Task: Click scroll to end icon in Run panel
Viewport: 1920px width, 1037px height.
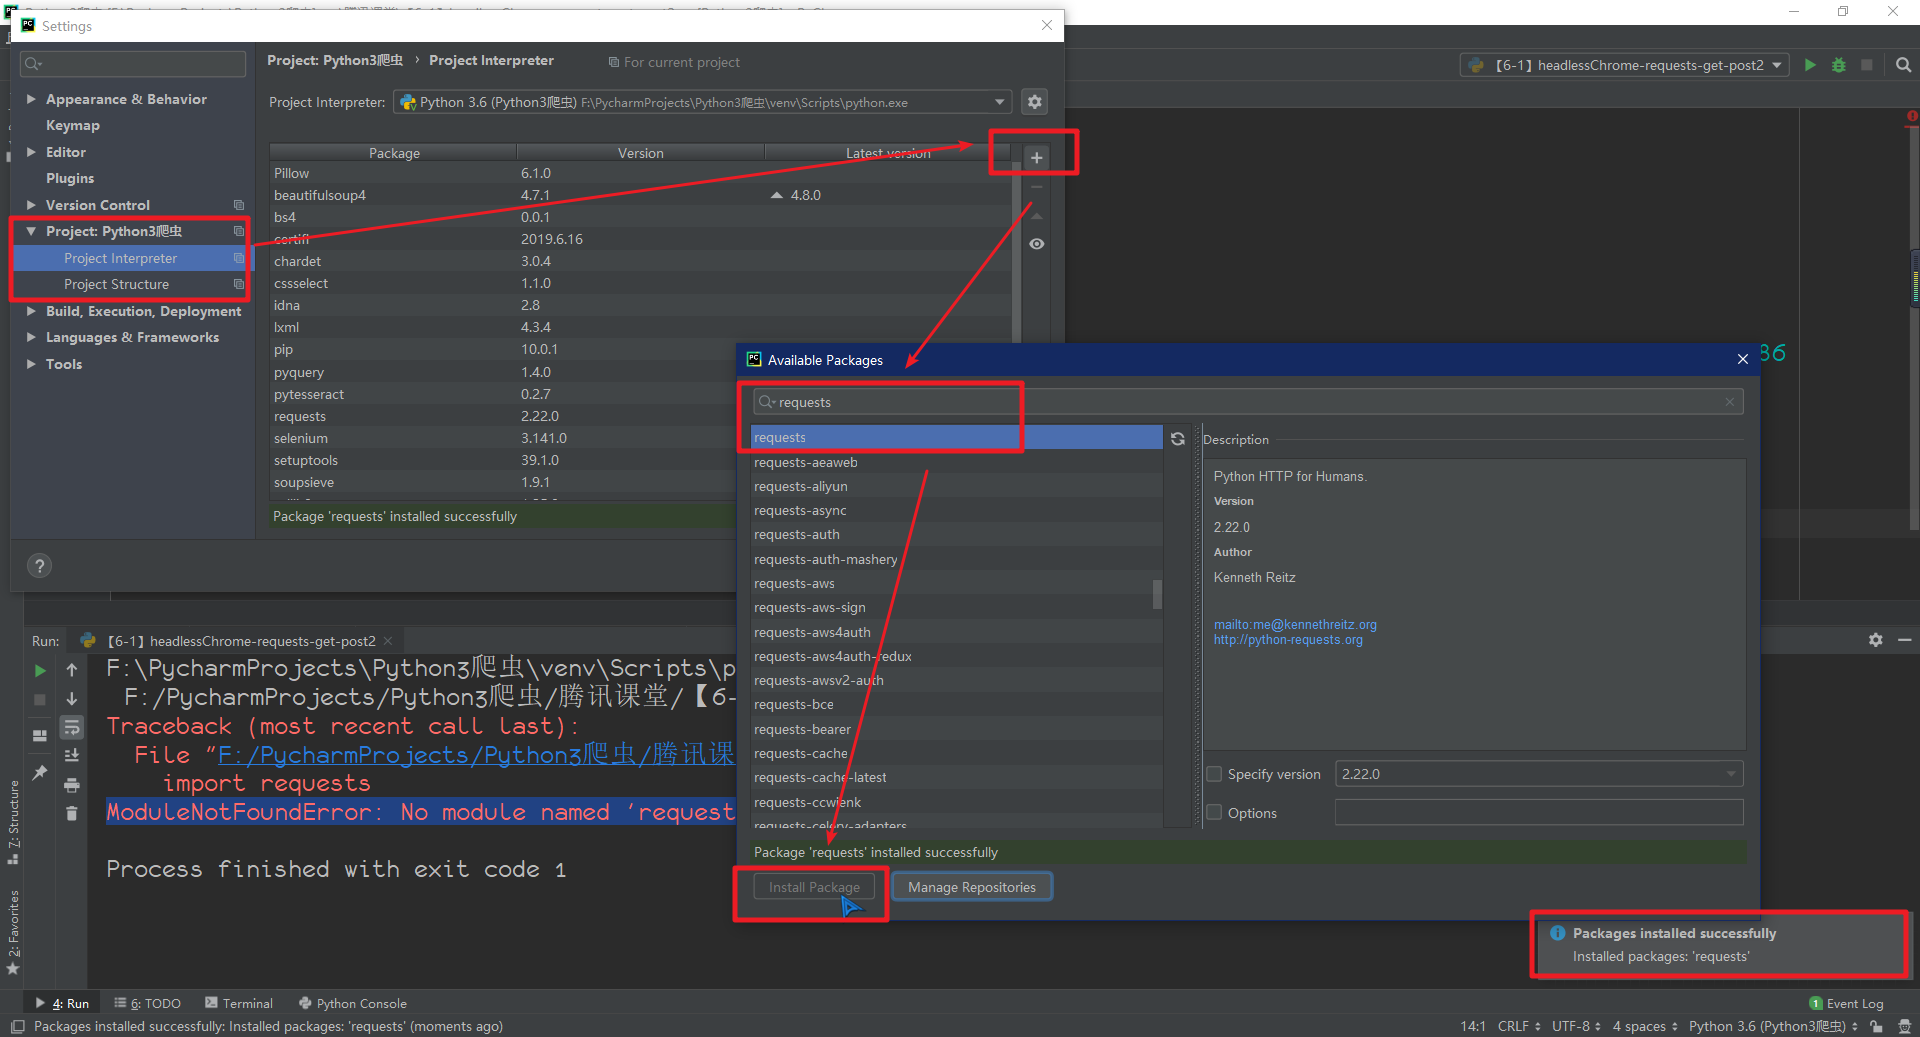Action: pyautogui.click(x=72, y=756)
